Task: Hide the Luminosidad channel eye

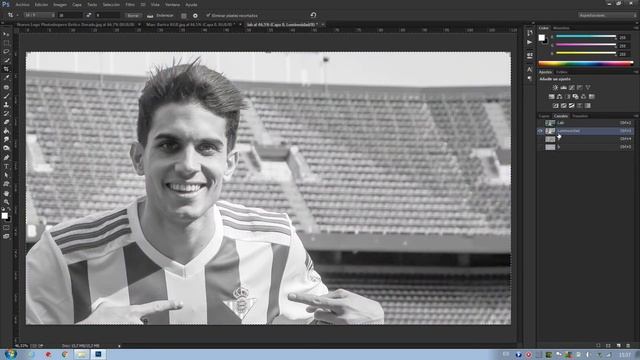Action: point(540,131)
